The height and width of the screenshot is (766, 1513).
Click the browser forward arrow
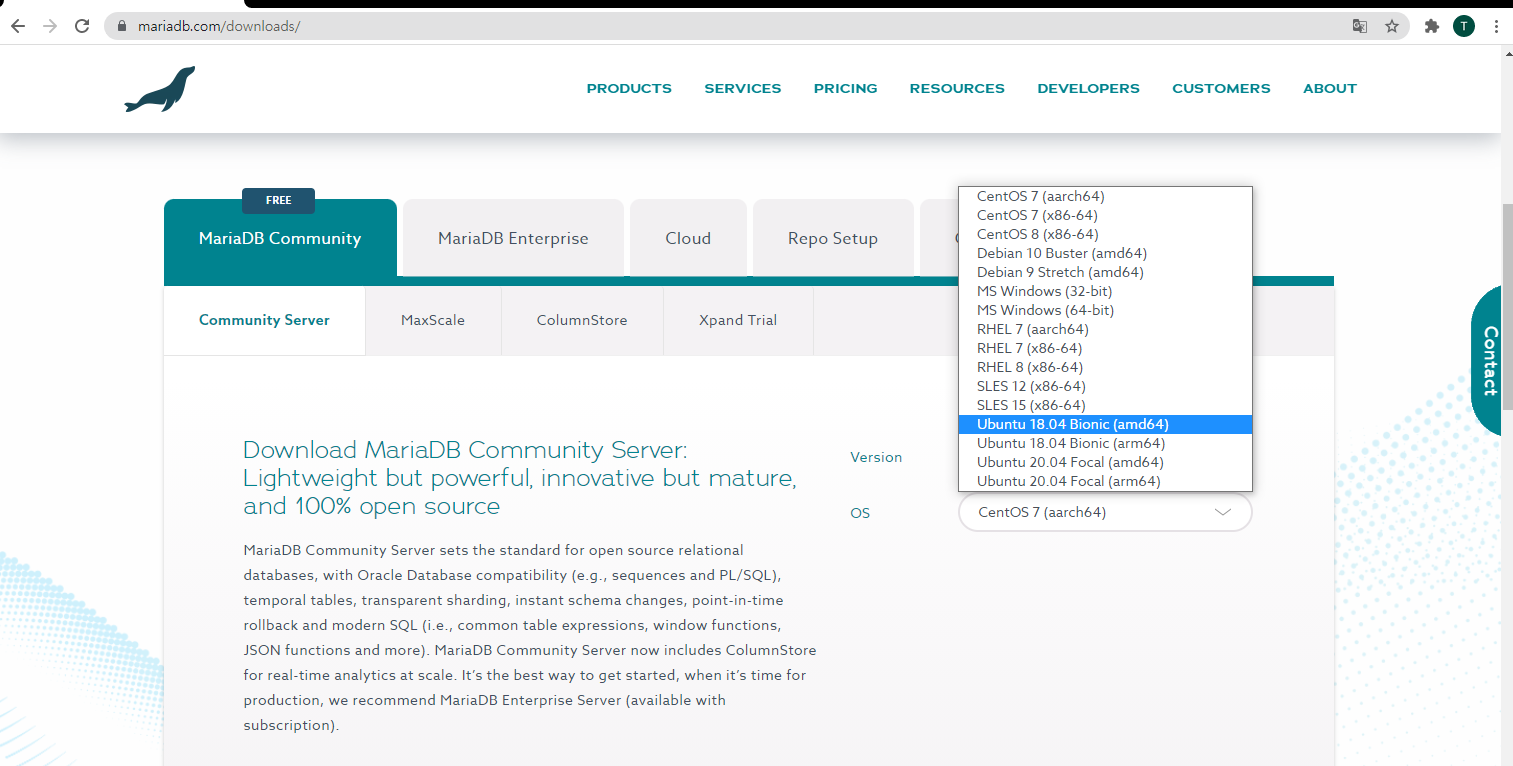click(x=50, y=26)
